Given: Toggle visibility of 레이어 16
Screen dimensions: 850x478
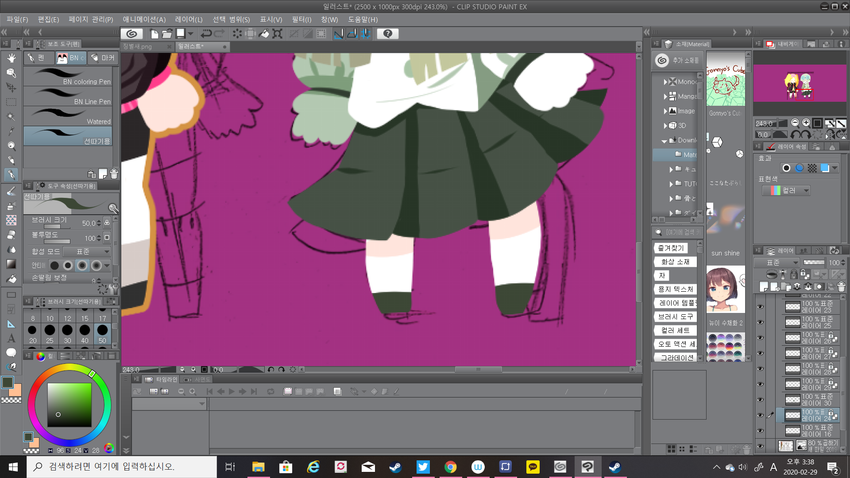Looking at the screenshot, I should tap(760, 431).
